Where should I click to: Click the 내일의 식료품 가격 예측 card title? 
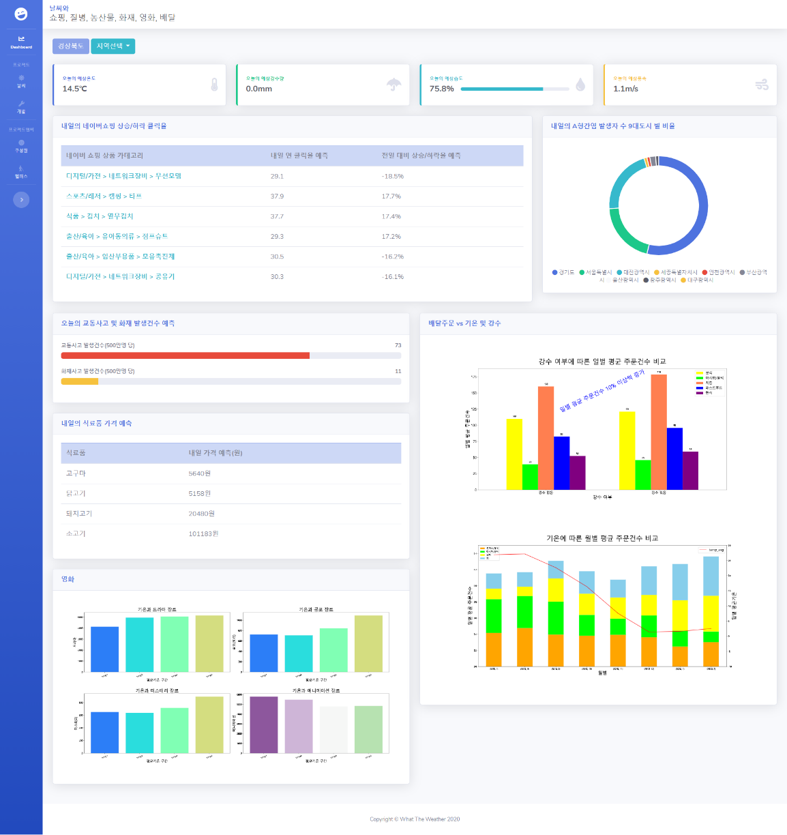point(96,423)
